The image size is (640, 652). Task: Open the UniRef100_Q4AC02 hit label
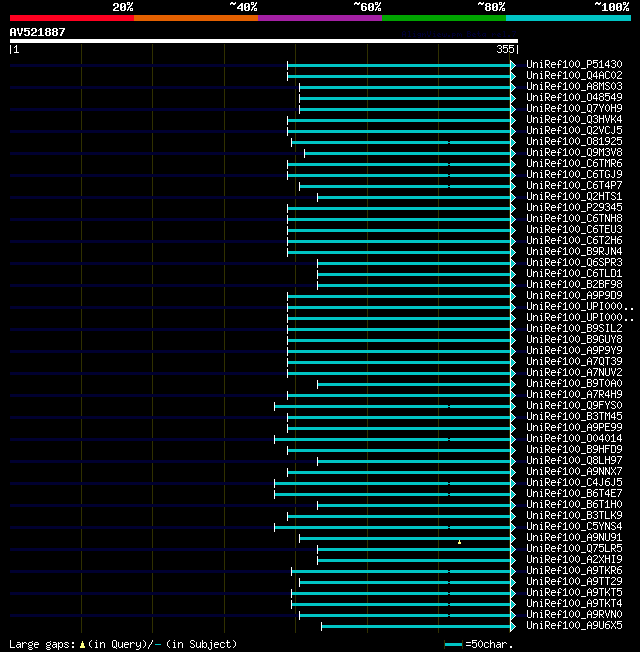coord(574,75)
